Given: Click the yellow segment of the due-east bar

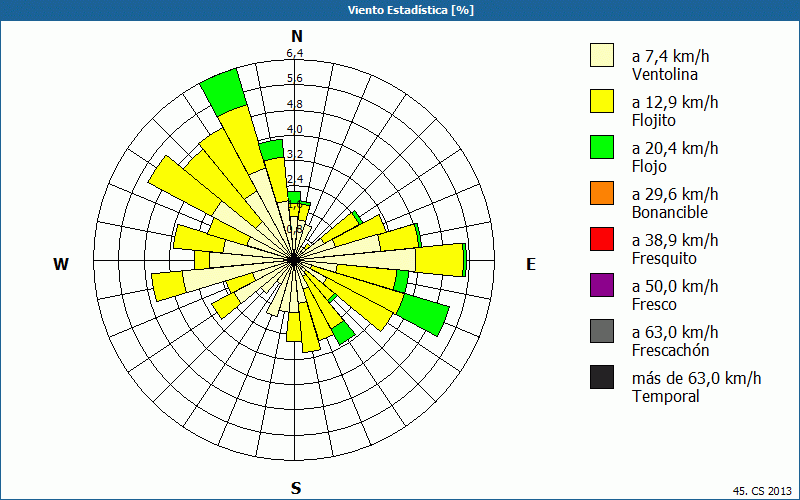Looking at the screenshot, I should 439,260.
